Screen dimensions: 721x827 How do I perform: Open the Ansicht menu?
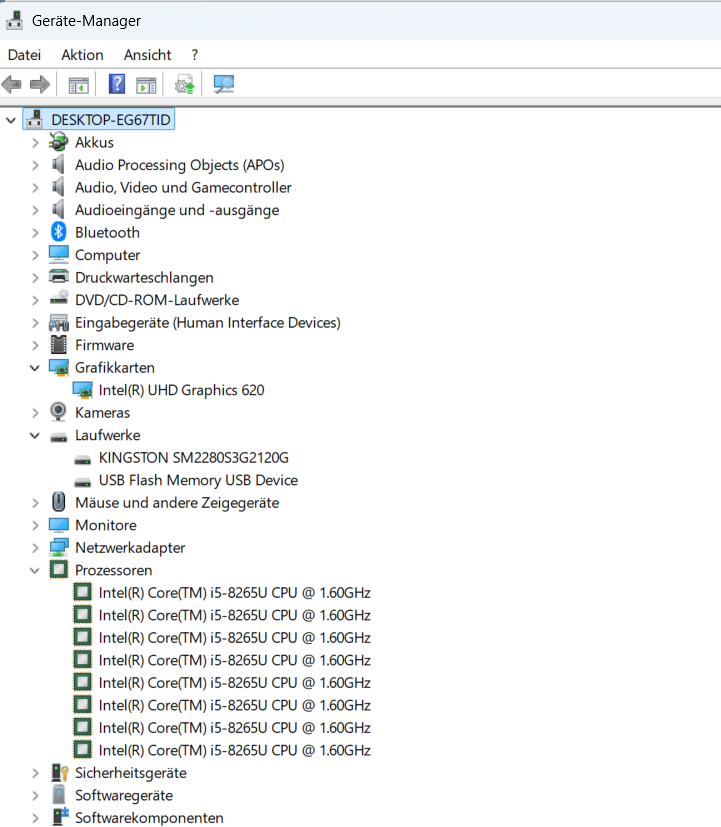click(x=148, y=55)
